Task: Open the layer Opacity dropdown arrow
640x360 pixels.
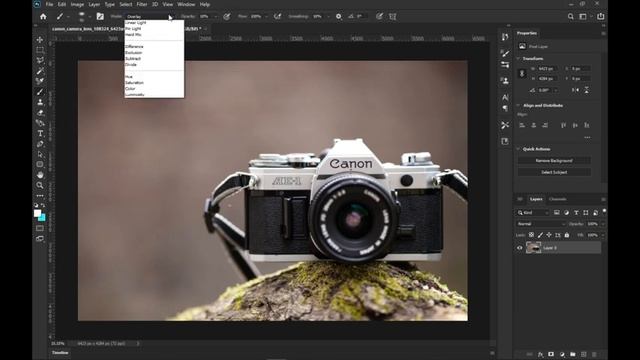Action: click(x=603, y=224)
